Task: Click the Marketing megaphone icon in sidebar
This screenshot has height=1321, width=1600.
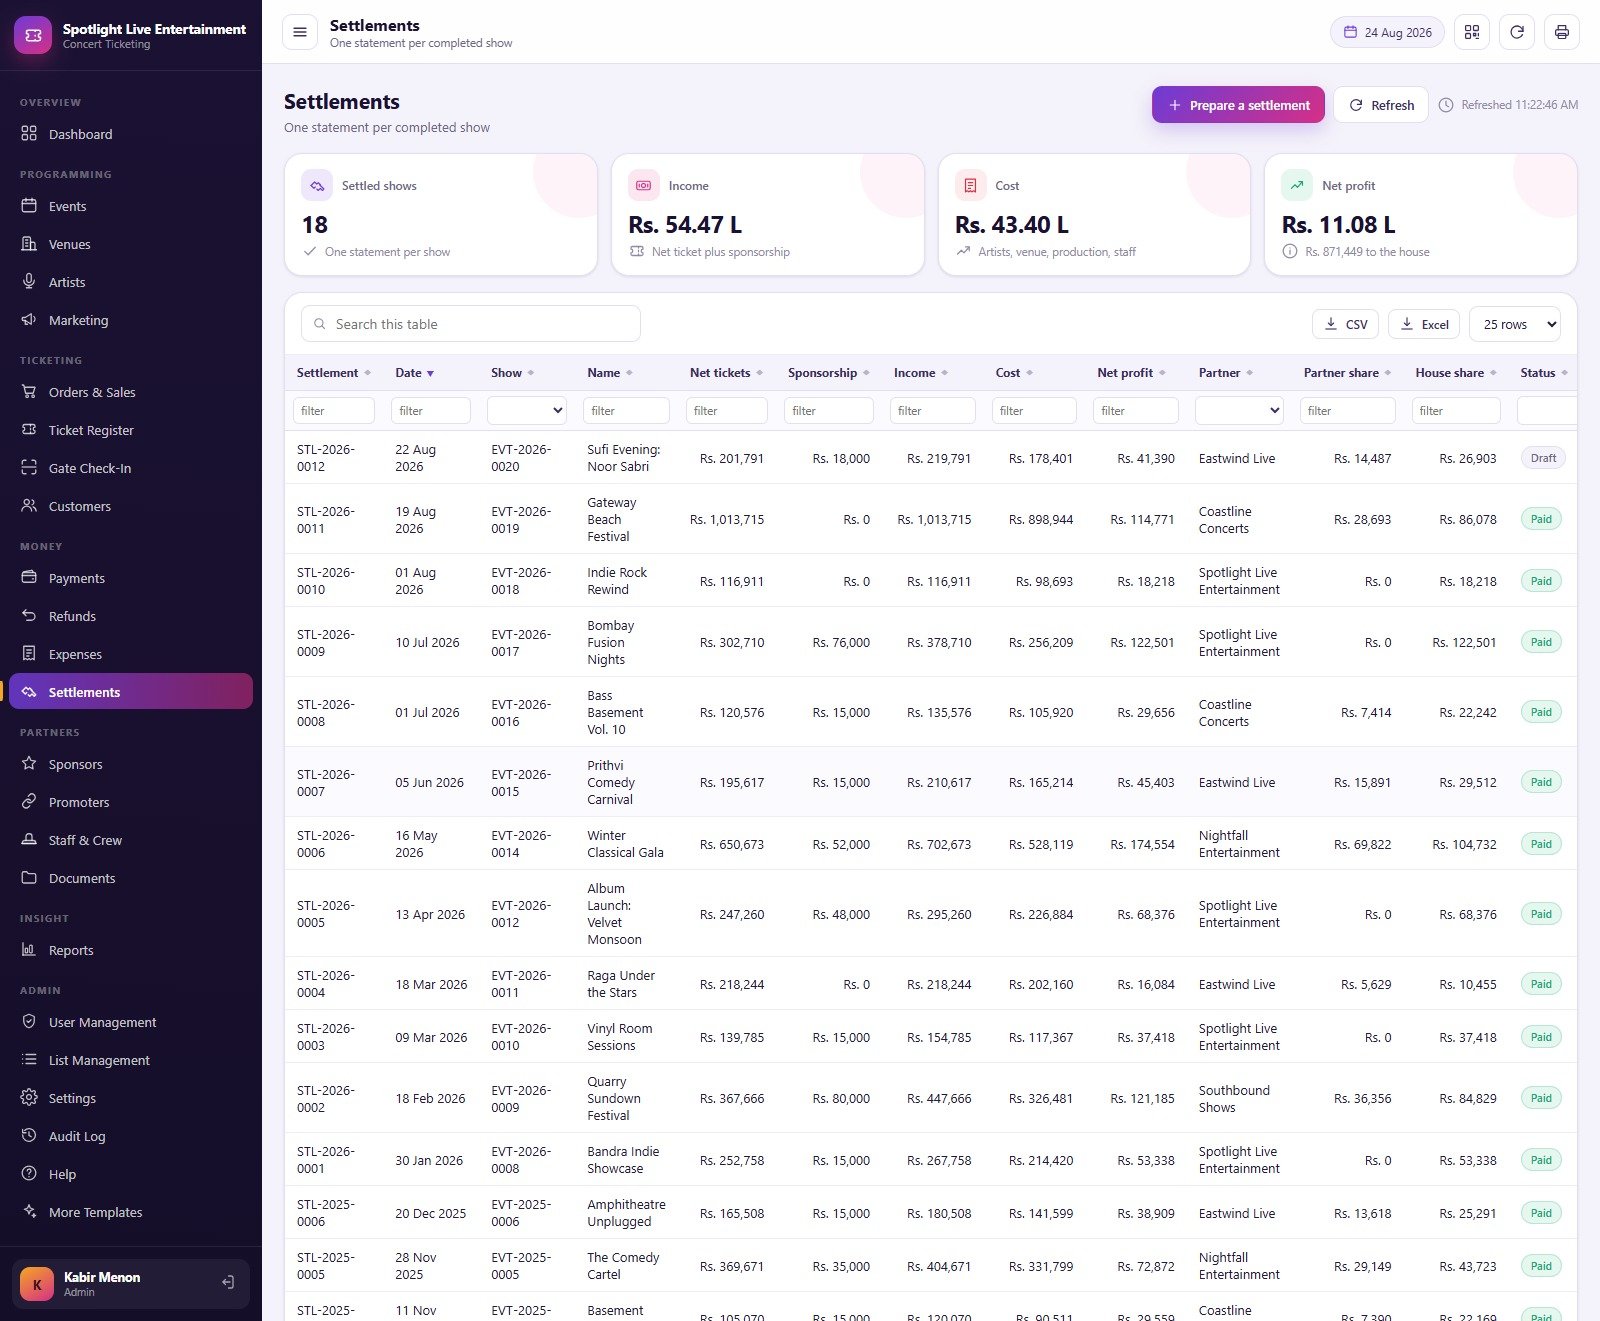Action: (29, 320)
